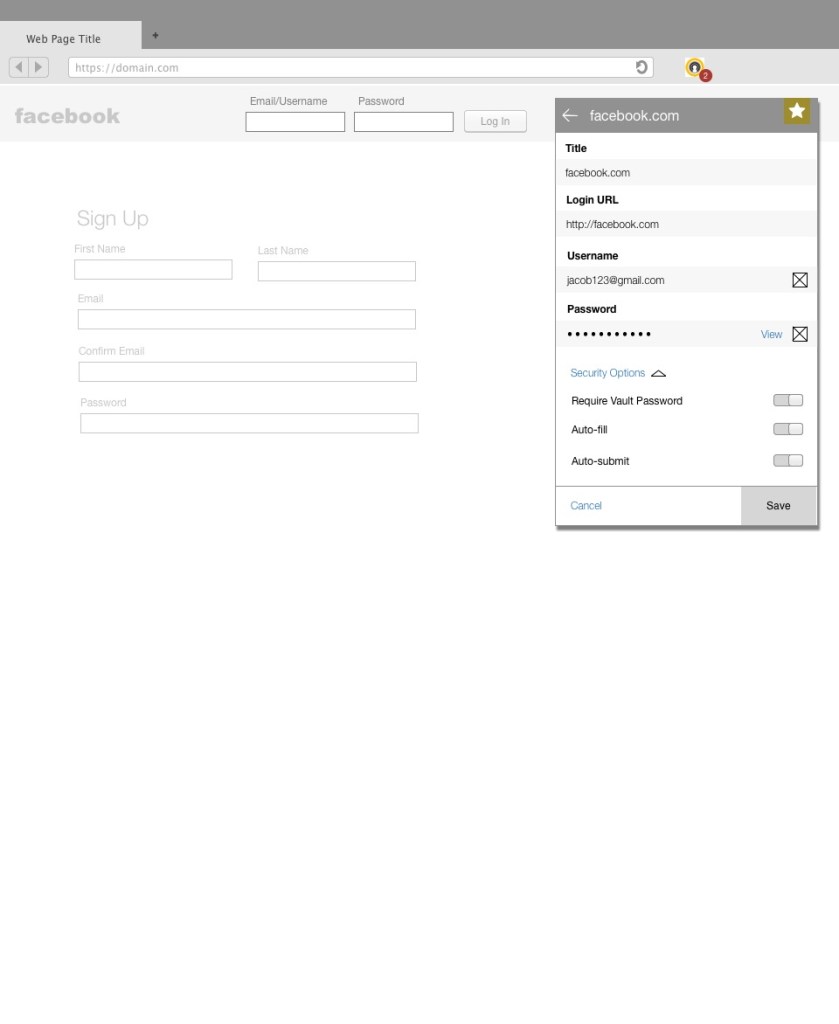The width and height of the screenshot is (839, 1024).
Task: Turn on the Auto-submit toggle
Action: [788, 461]
